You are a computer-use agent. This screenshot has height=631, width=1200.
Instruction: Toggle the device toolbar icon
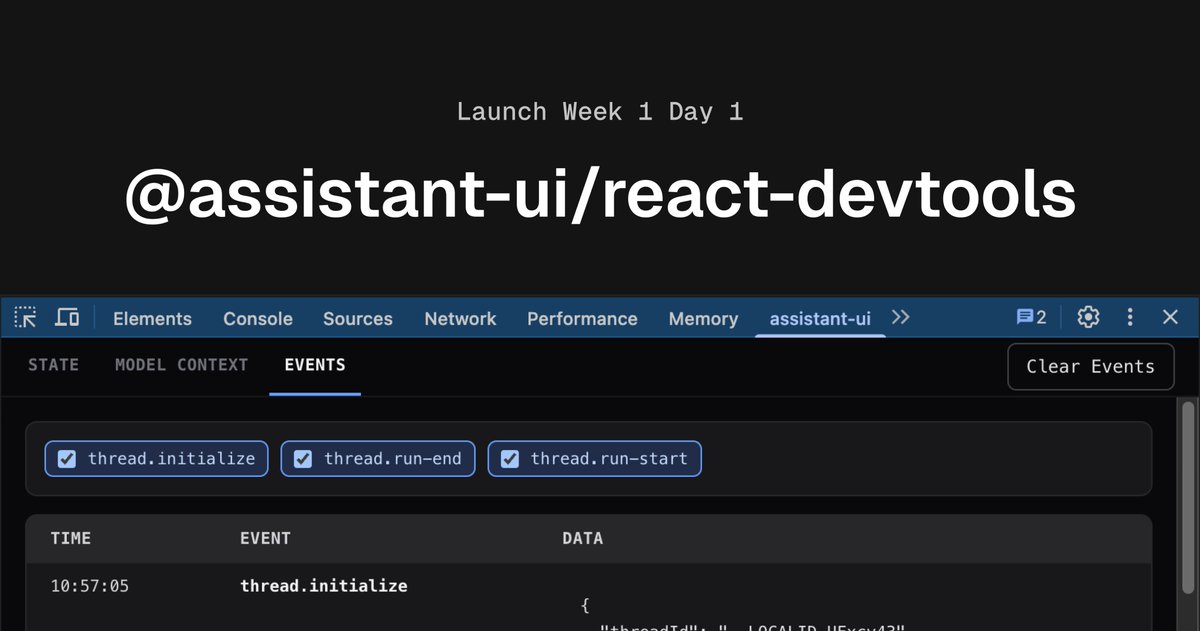click(67, 318)
